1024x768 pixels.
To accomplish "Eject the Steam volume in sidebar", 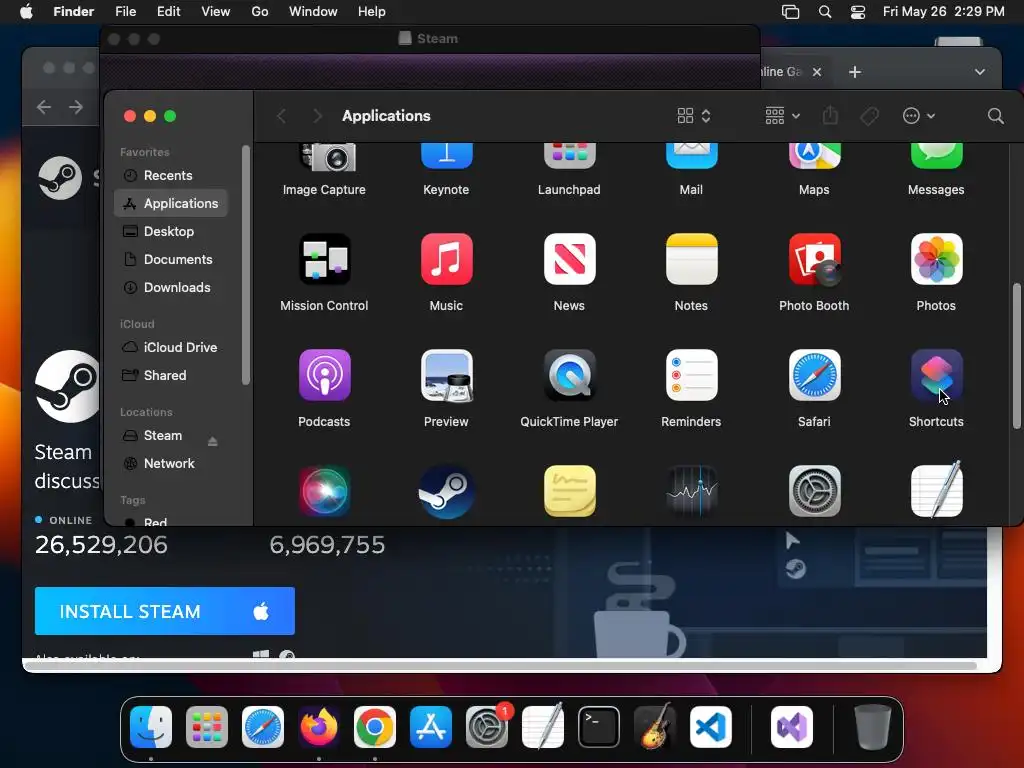I will [x=212, y=442].
